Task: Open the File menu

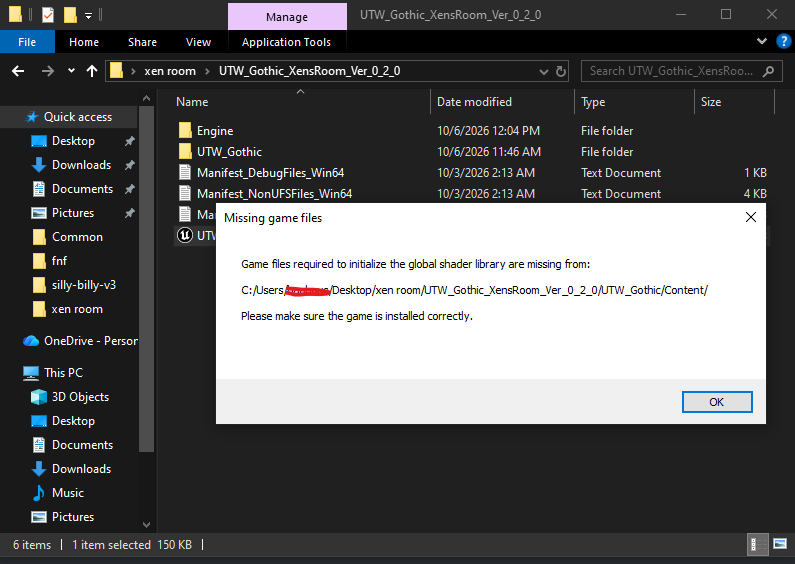Action: (27, 42)
